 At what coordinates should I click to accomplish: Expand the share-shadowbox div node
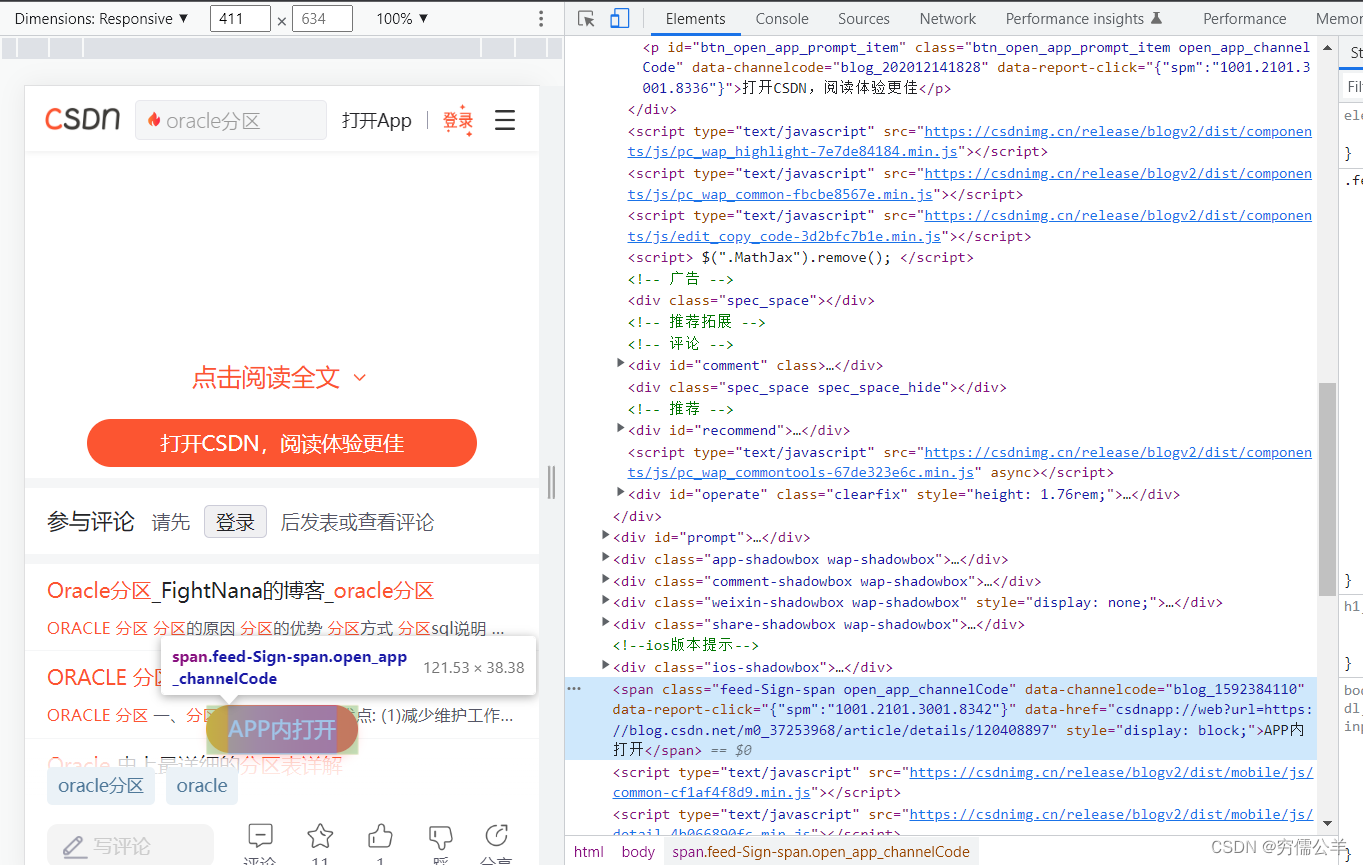pyautogui.click(x=606, y=623)
